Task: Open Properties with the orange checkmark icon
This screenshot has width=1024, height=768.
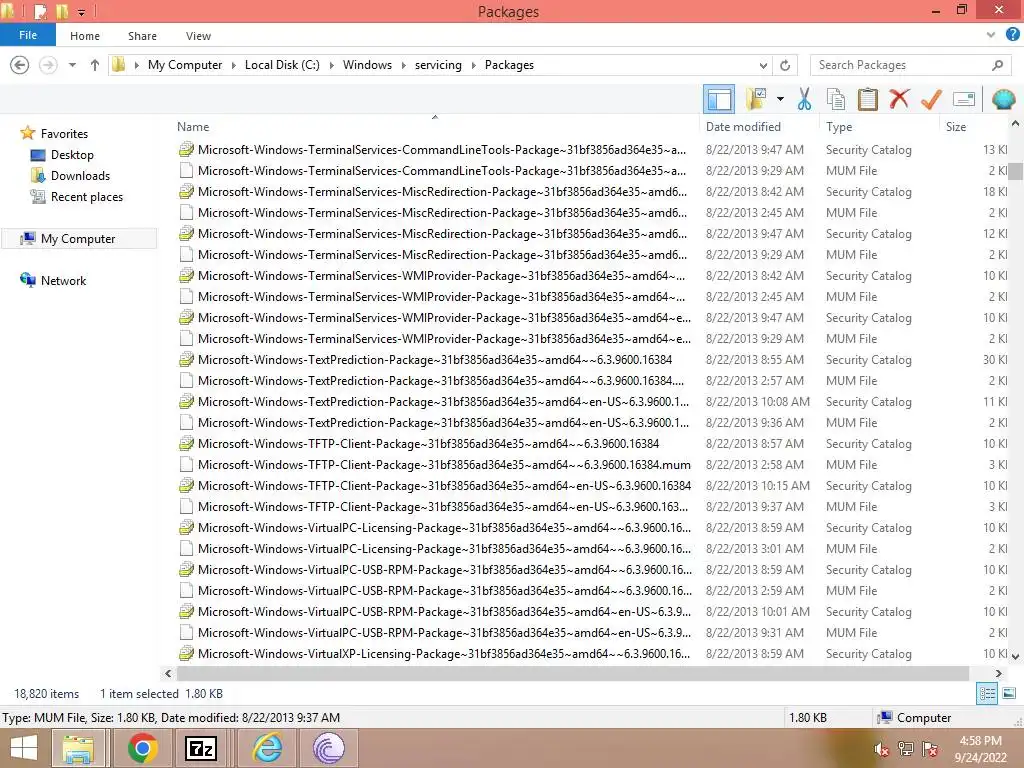Action: [931, 99]
